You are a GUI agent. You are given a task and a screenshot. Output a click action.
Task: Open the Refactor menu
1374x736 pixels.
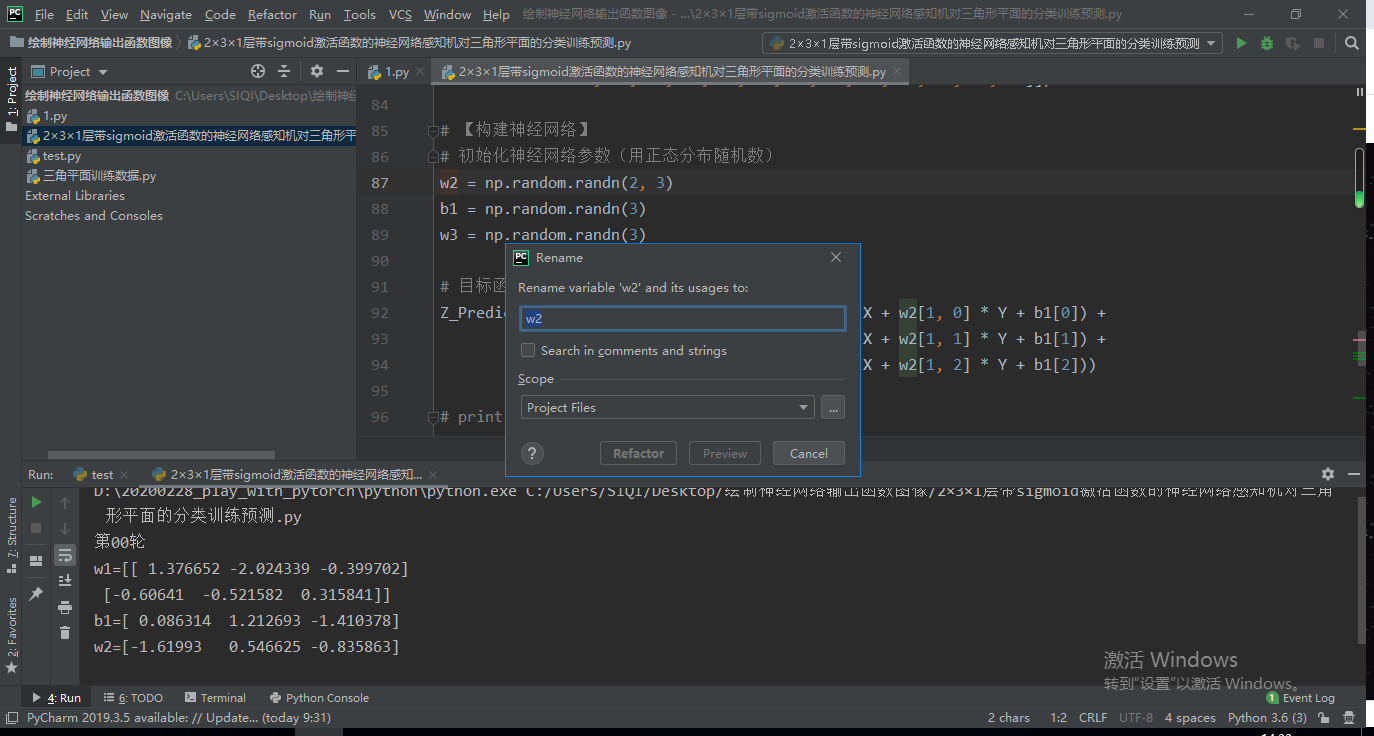(272, 14)
